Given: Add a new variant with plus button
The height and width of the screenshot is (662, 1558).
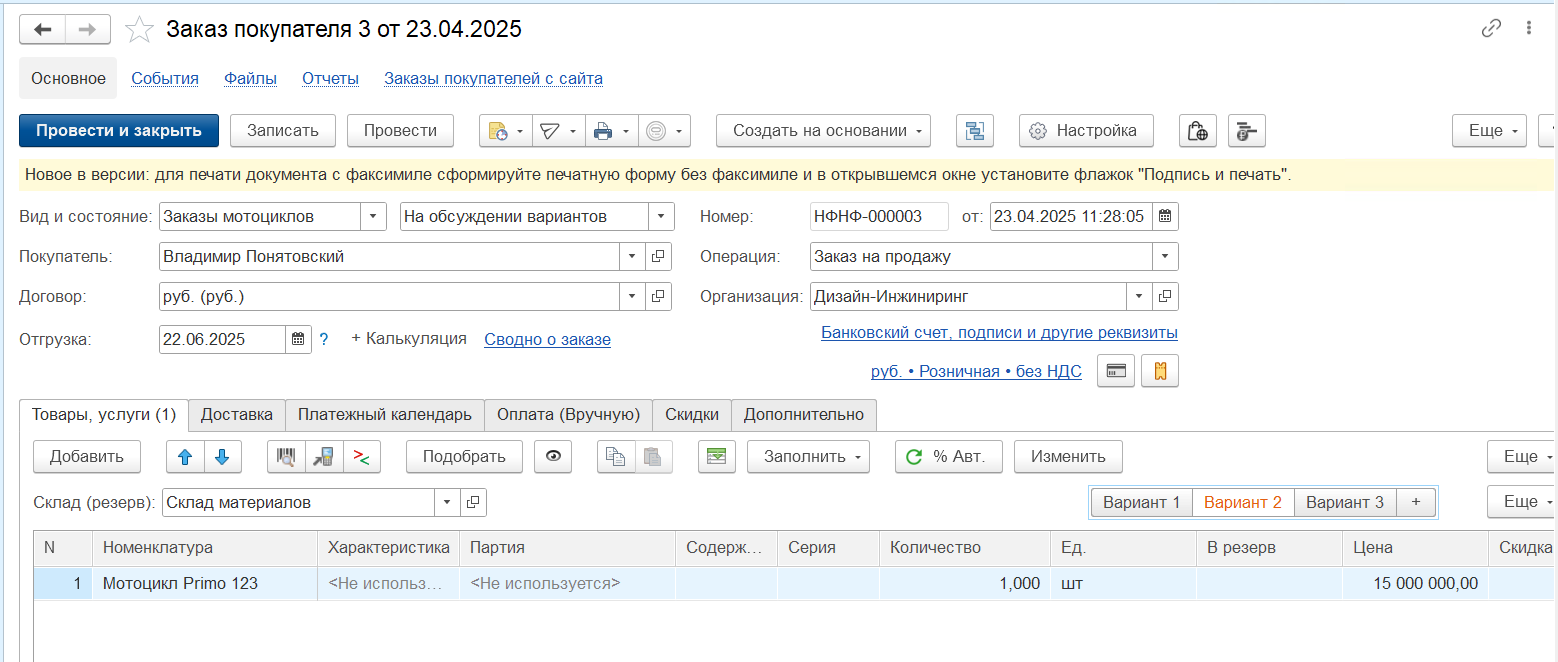Looking at the screenshot, I should 1415,503.
